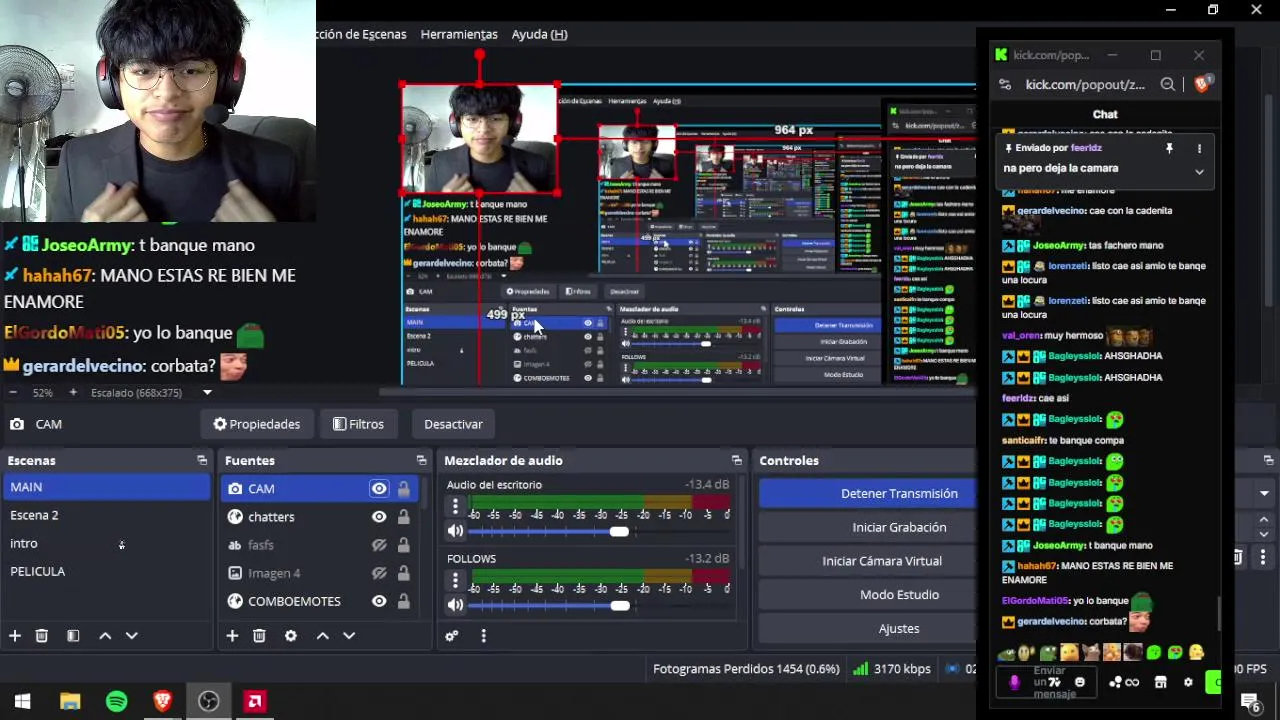Click the infinity icon in Kick chat bar
Image resolution: width=1280 pixels, height=720 pixels.
click(x=1132, y=682)
